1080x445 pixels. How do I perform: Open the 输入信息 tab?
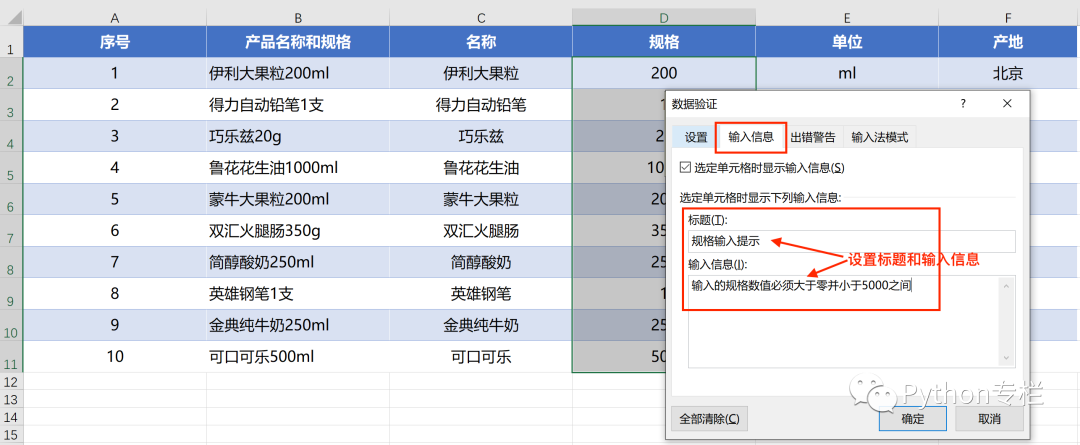[751, 137]
